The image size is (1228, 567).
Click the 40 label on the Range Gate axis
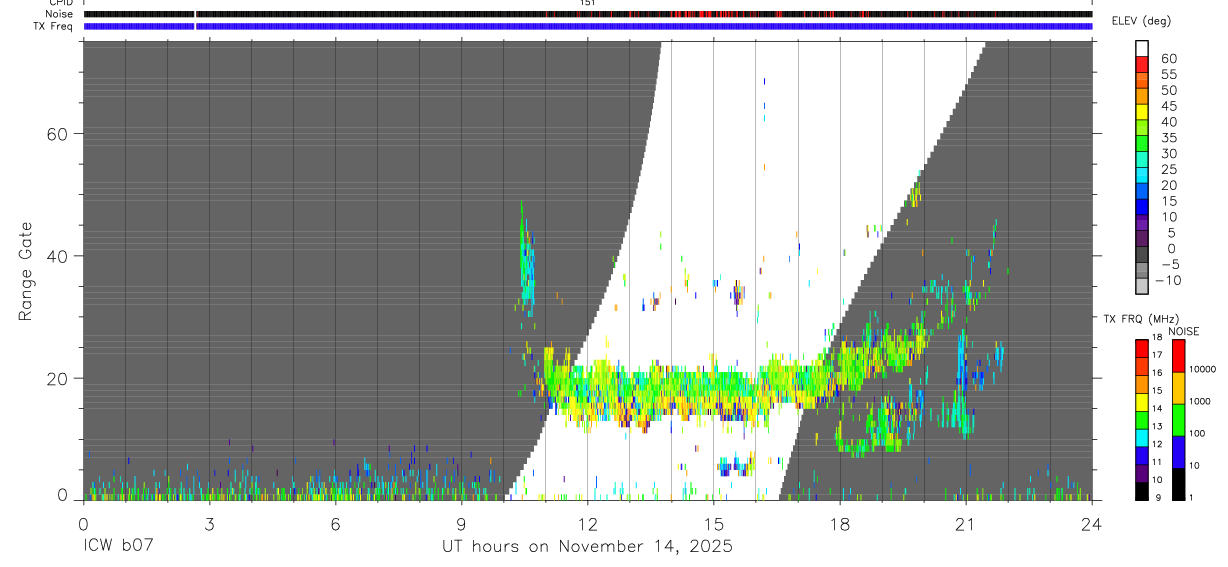point(59,256)
